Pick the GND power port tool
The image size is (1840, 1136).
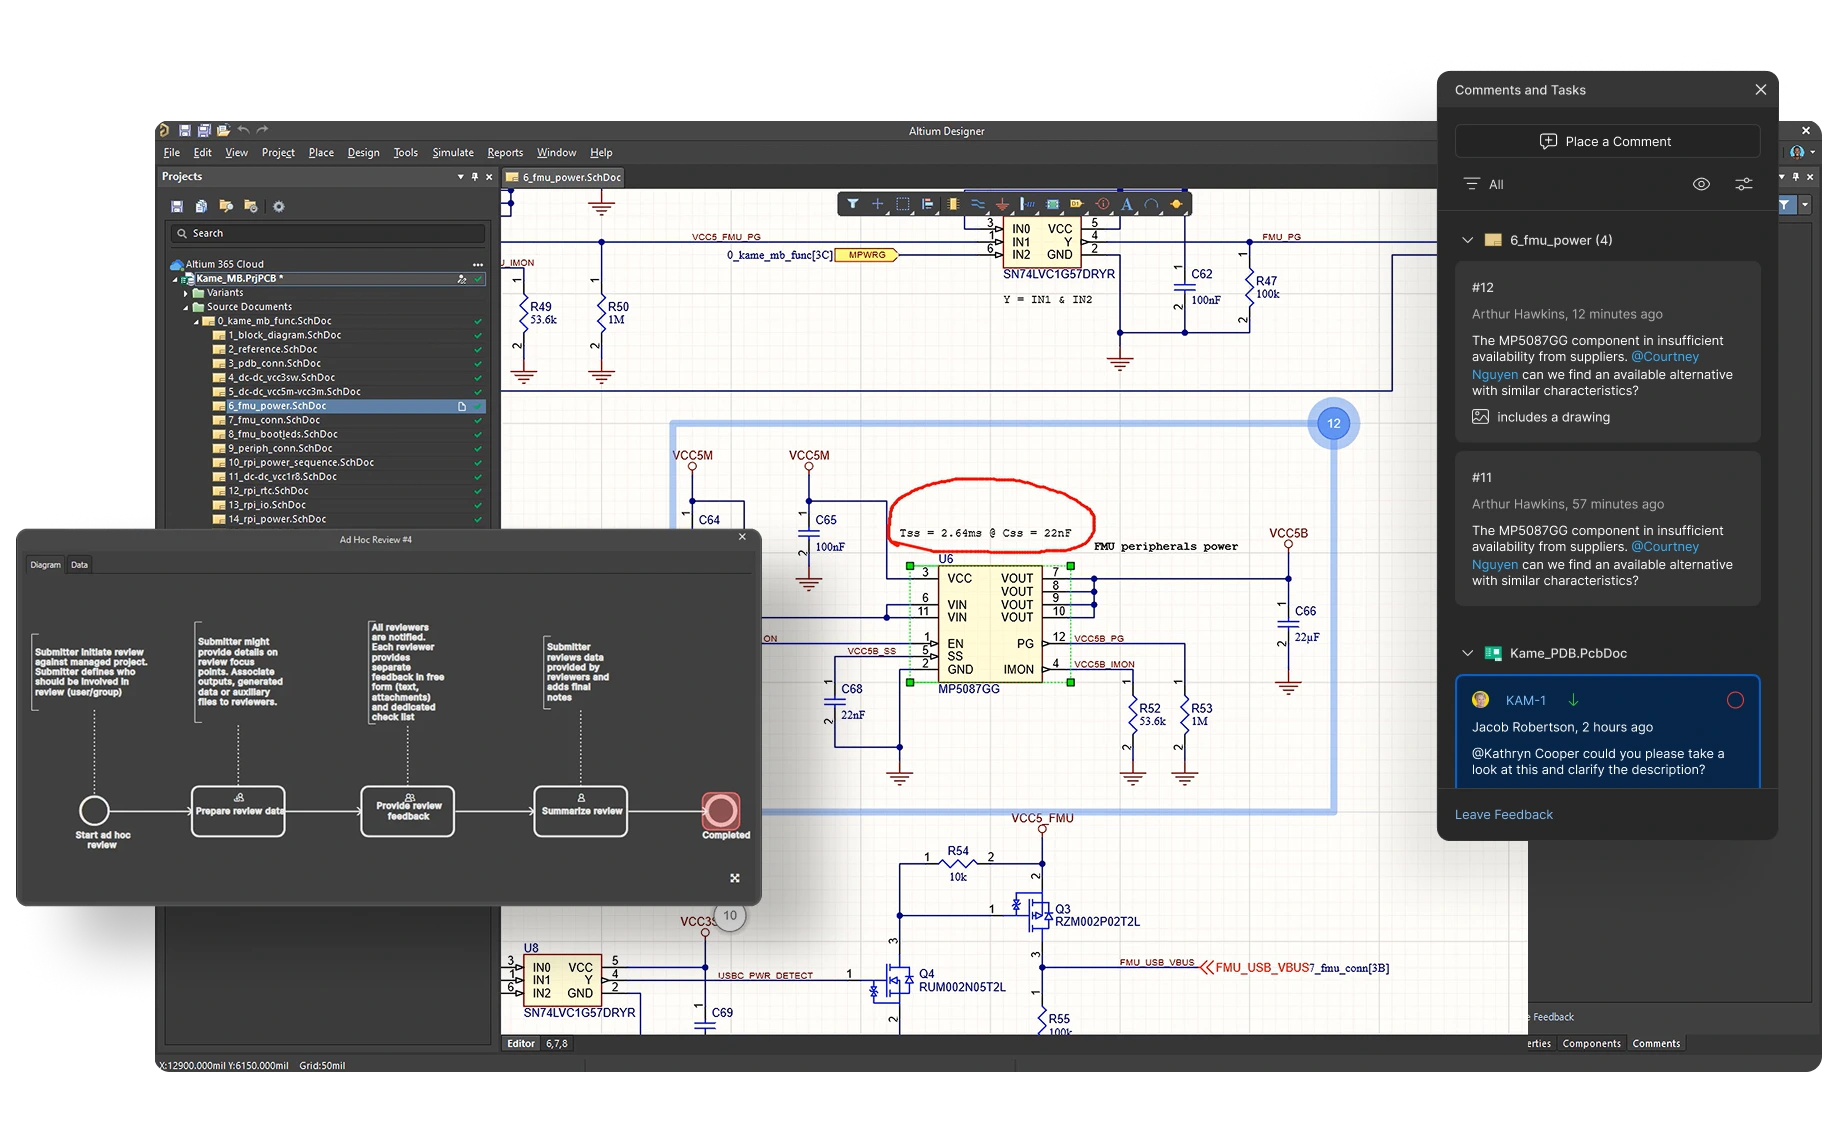(1002, 204)
